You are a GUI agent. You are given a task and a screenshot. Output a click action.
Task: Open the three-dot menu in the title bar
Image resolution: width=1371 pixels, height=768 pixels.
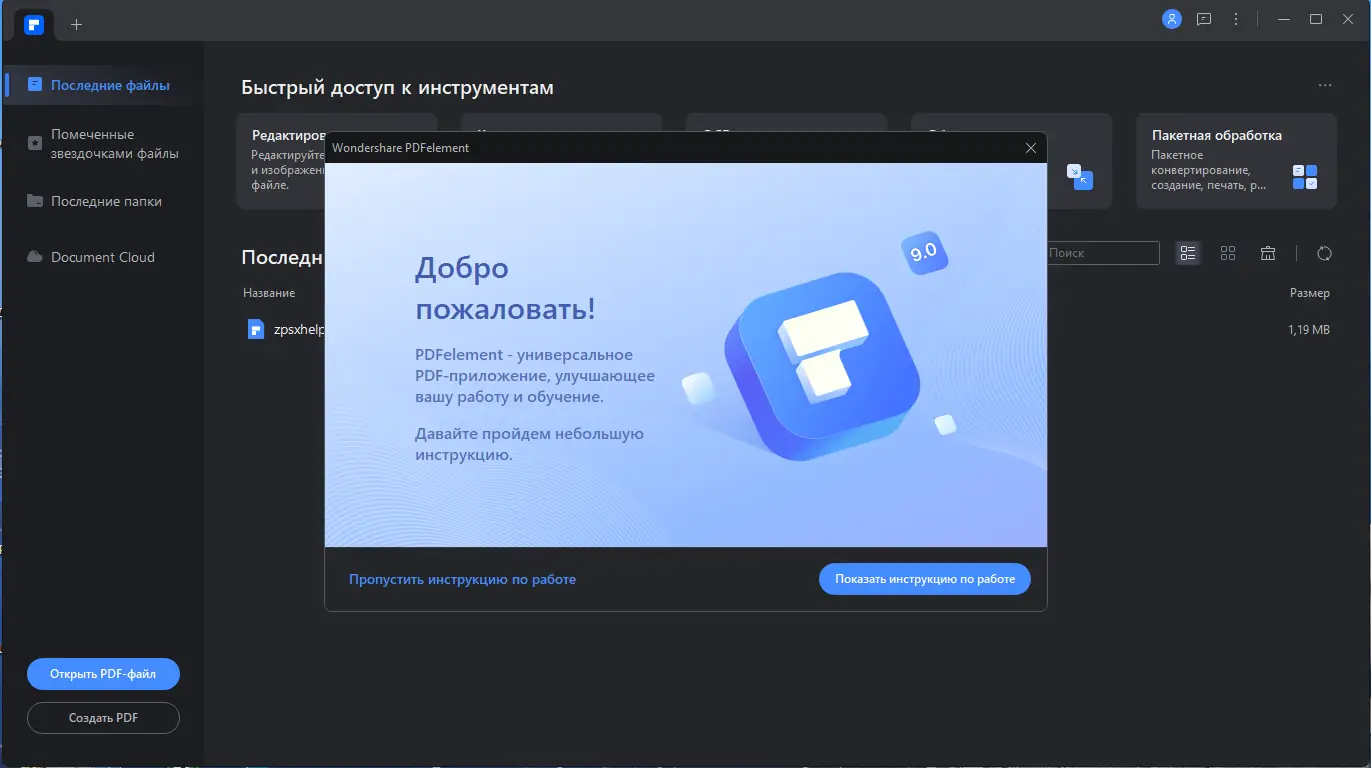[x=1236, y=18]
